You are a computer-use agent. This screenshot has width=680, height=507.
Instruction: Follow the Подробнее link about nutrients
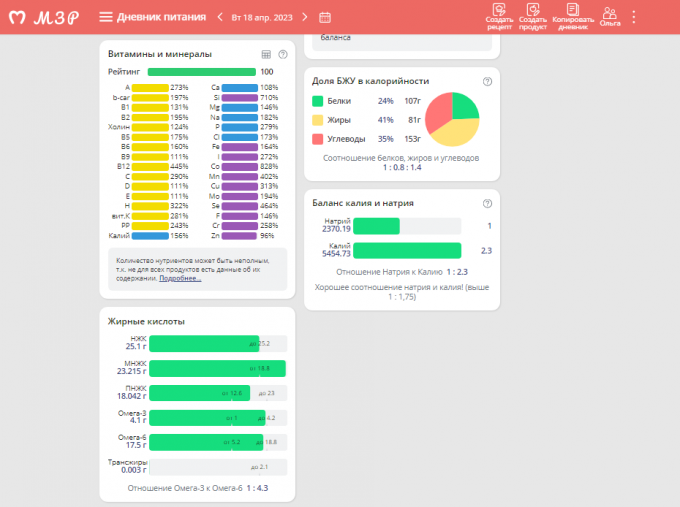pyautogui.click(x=180, y=278)
